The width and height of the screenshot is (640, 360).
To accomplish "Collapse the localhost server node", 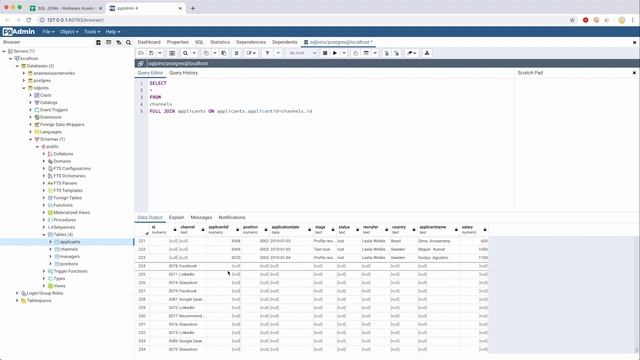I will (11, 59).
